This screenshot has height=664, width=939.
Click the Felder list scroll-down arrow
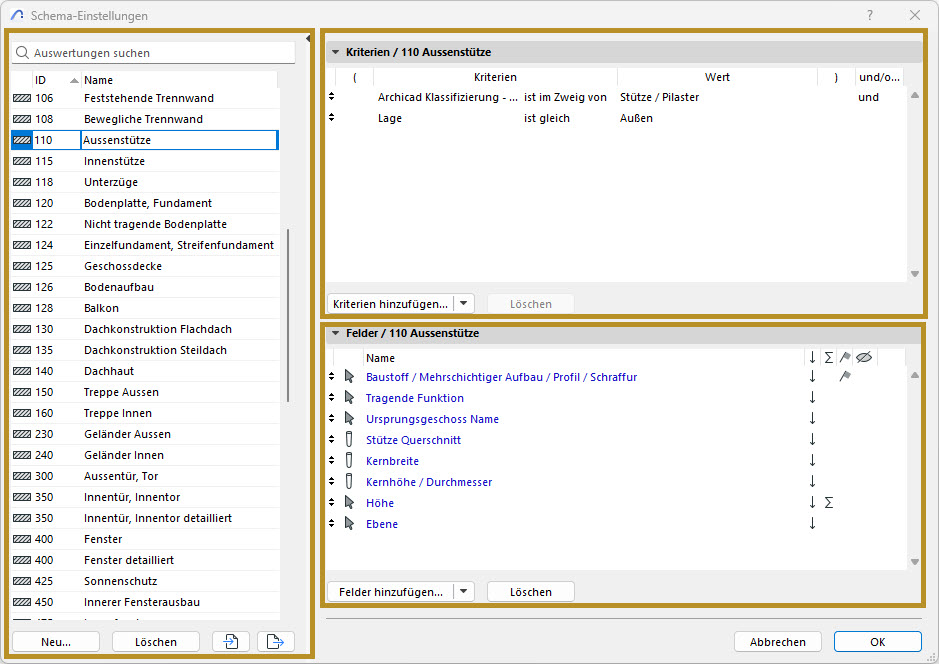[914, 562]
